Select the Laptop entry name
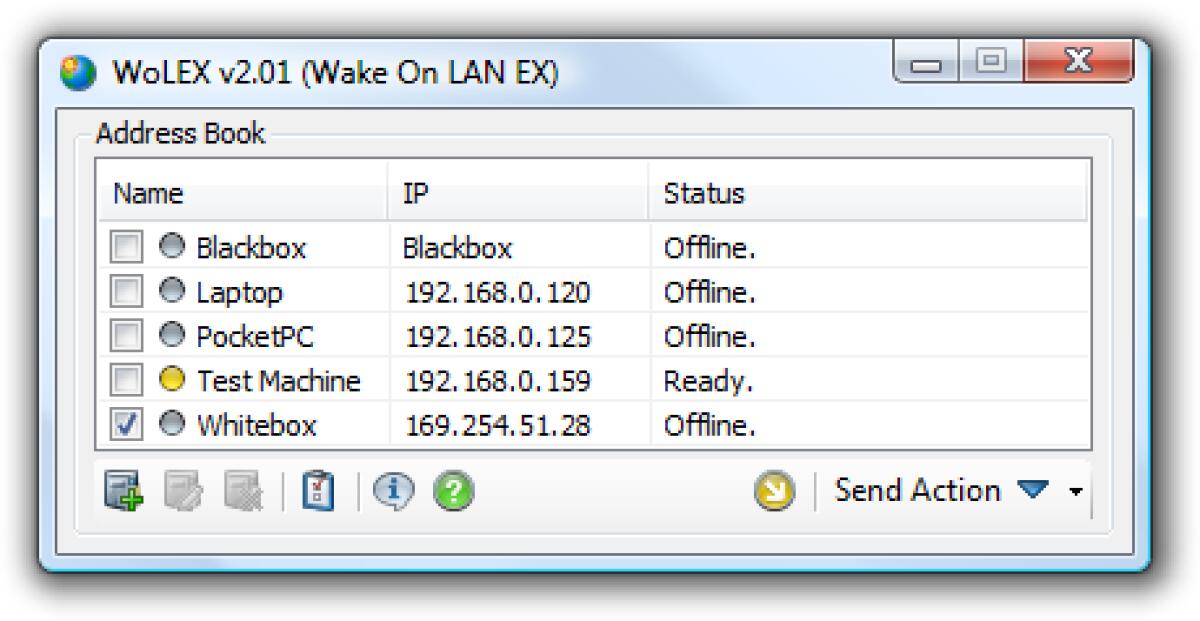The height and width of the screenshot is (621, 1200). [239, 292]
